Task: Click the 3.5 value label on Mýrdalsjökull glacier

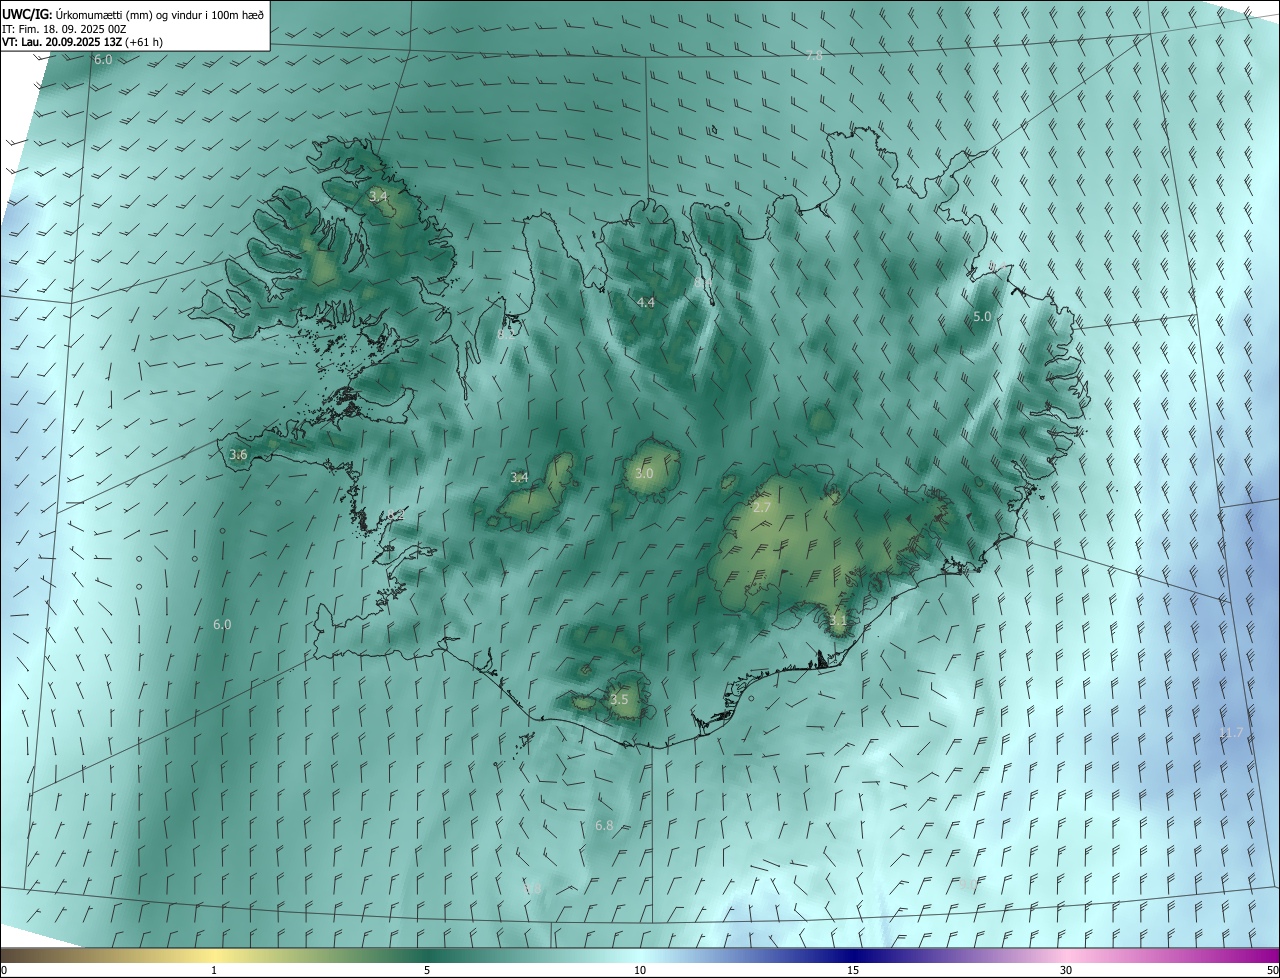Action: click(x=619, y=699)
